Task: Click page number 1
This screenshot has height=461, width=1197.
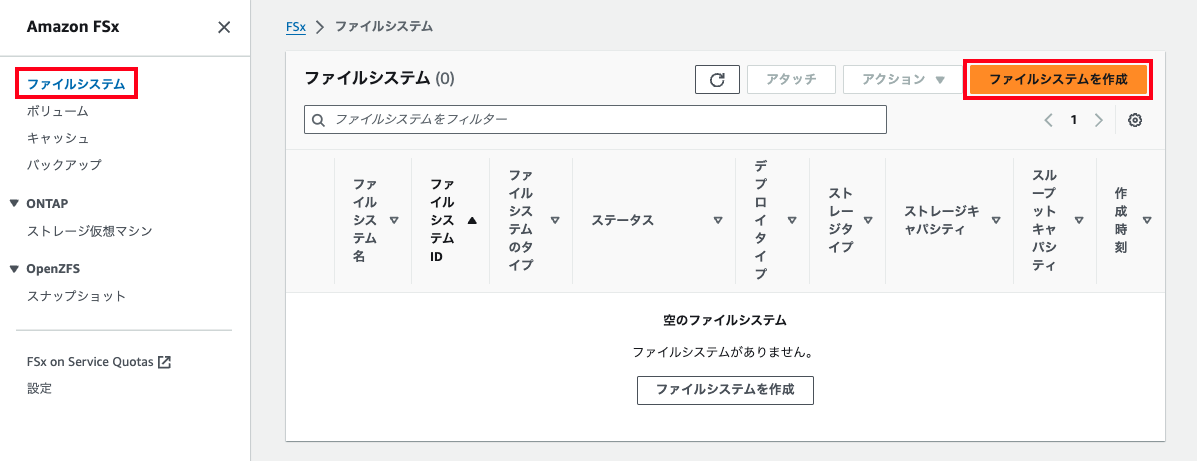Action: tap(1073, 120)
